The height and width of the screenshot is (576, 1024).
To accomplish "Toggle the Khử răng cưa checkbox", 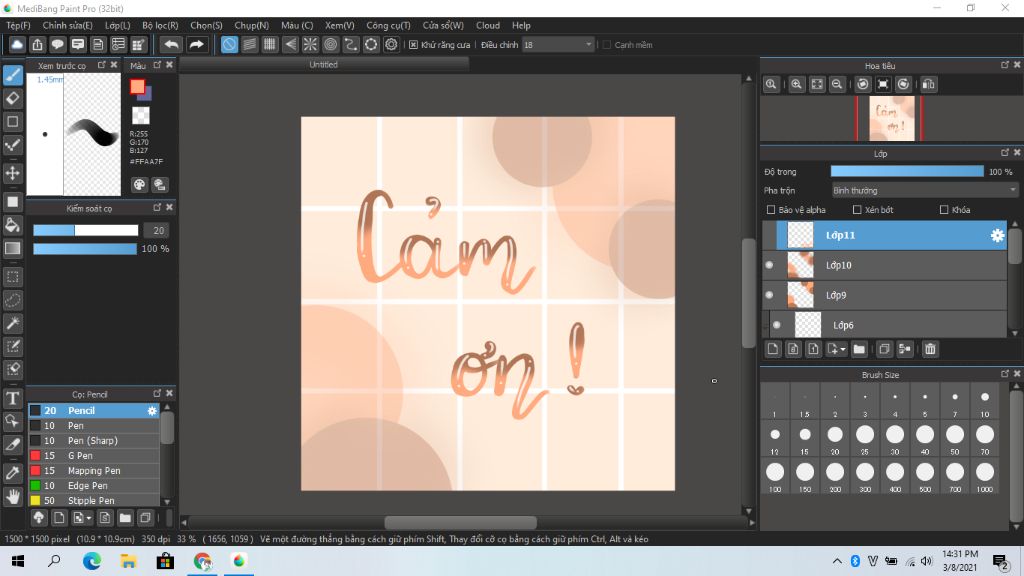I will pos(413,44).
